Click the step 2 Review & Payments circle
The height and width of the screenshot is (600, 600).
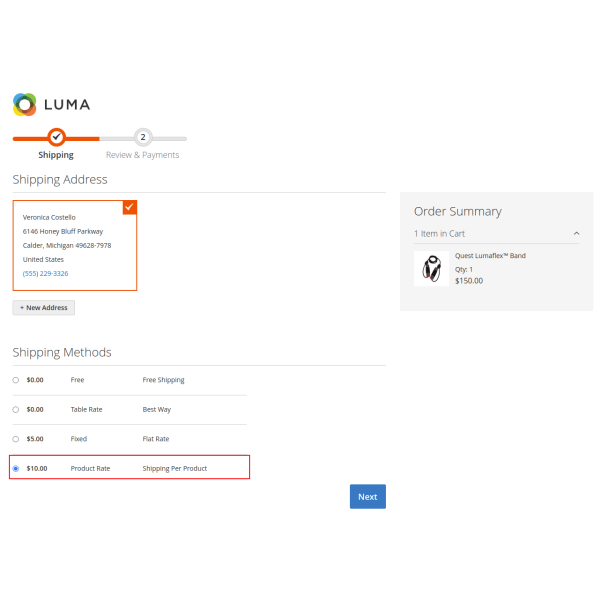pos(143,137)
